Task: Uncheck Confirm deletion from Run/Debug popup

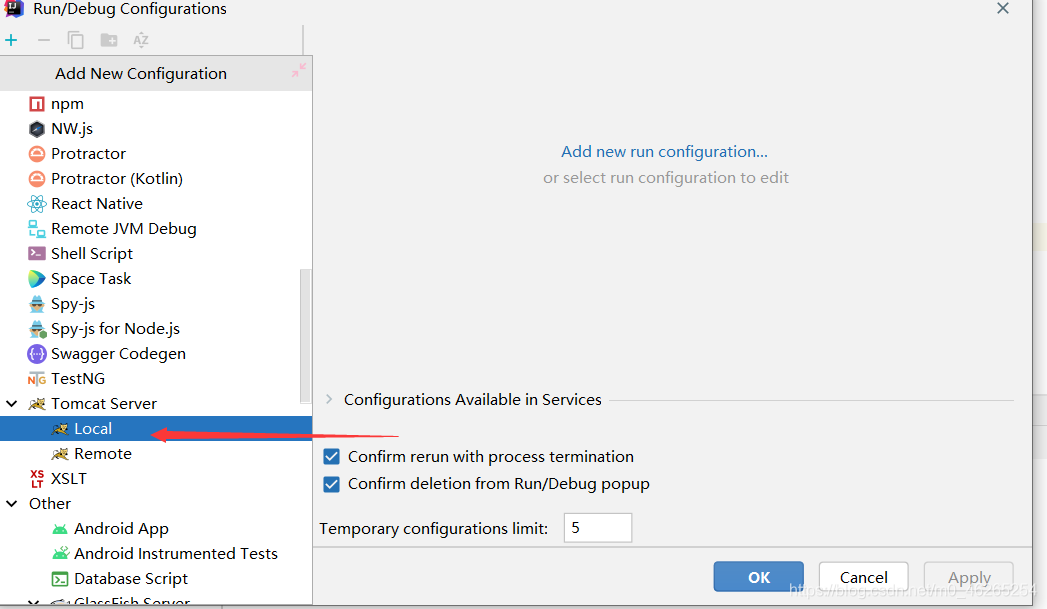Action: [332, 484]
